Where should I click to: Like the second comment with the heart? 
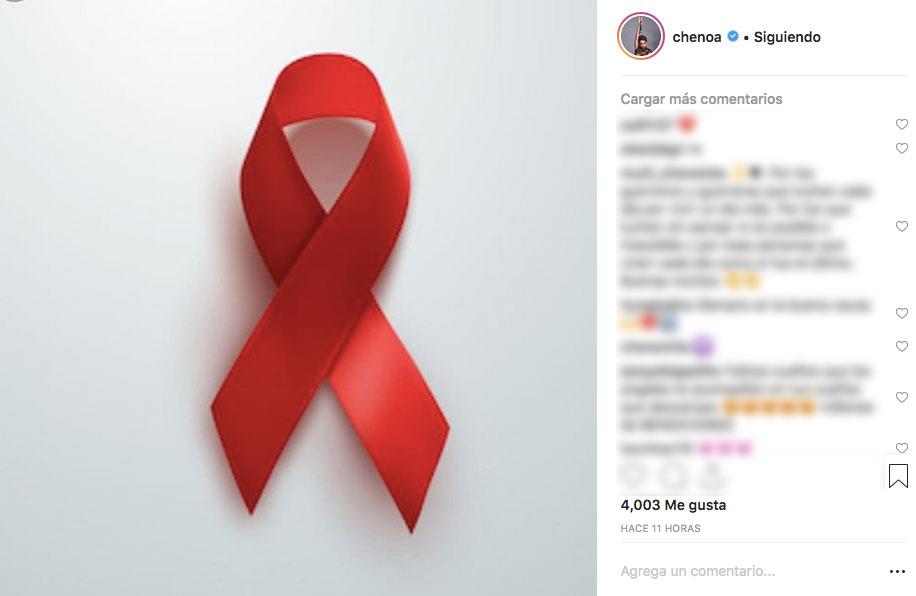pos(901,148)
